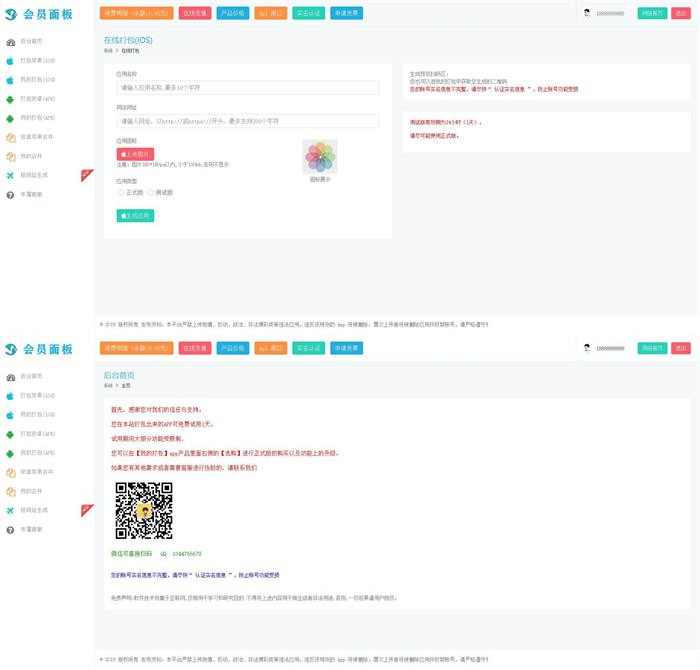Click question-mark help icon on 后台首页 page sidebar
This screenshot has width=700, height=670.
10,530
